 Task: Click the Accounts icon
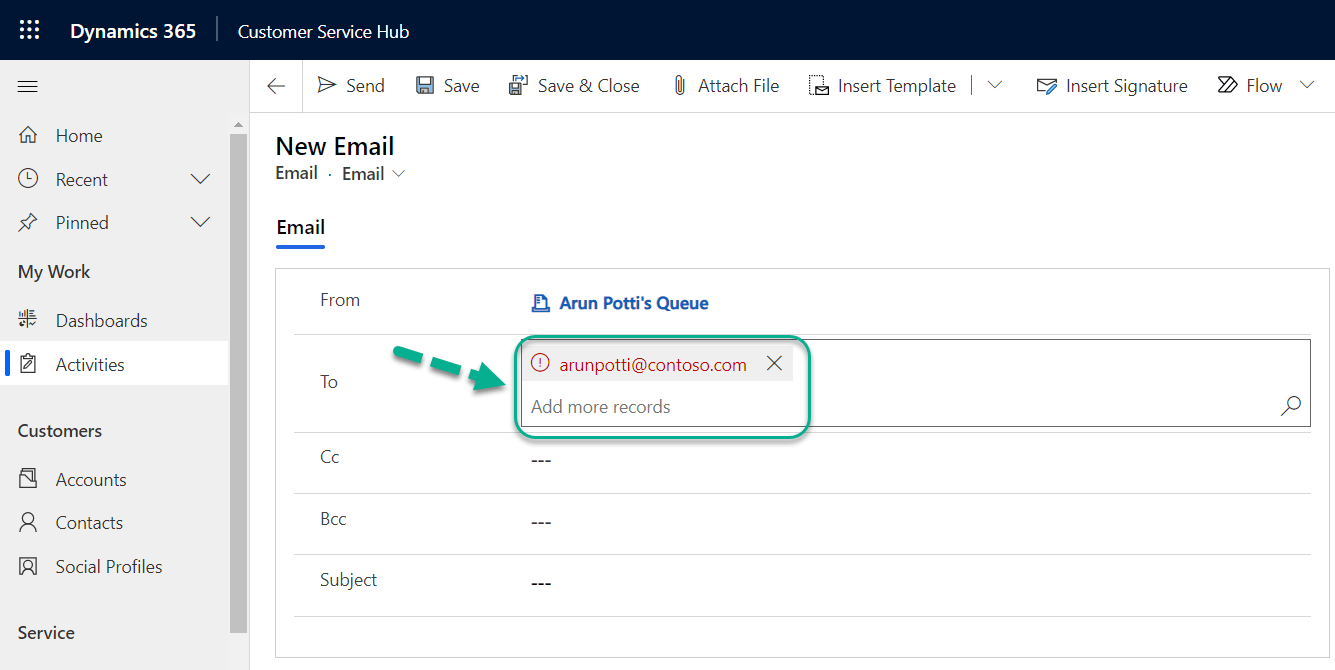(x=28, y=479)
